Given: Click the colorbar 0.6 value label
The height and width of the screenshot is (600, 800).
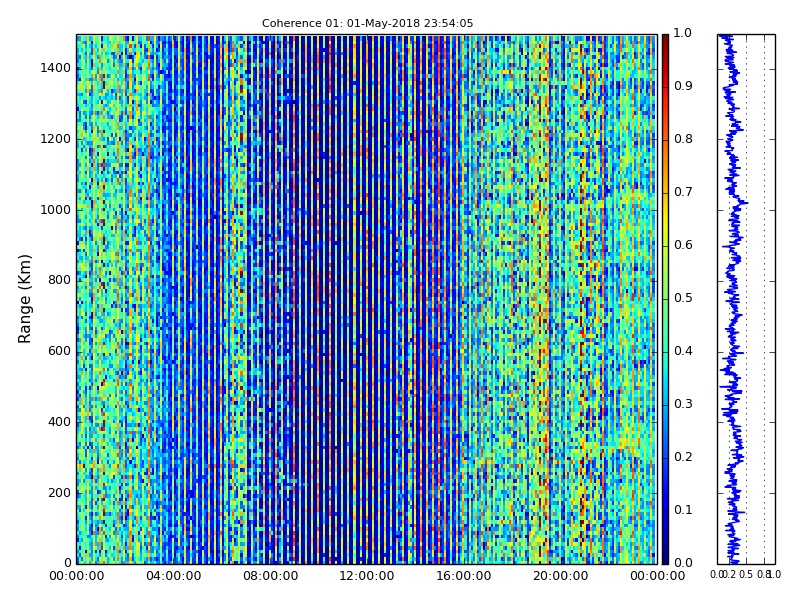Looking at the screenshot, I should (683, 245).
